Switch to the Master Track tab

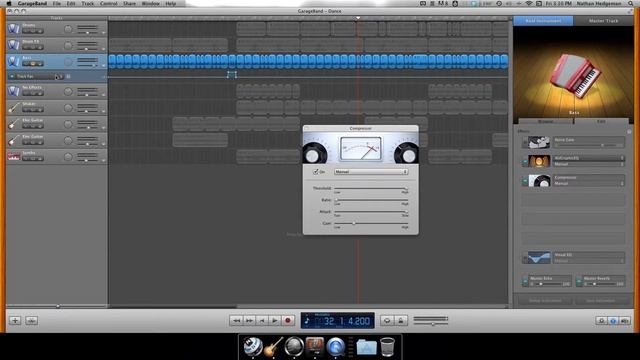(x=603, y=20)
